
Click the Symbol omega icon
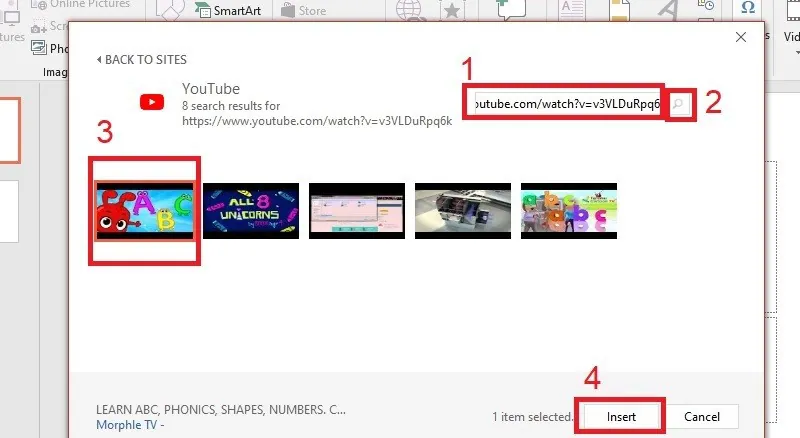(x=747, y=7)
